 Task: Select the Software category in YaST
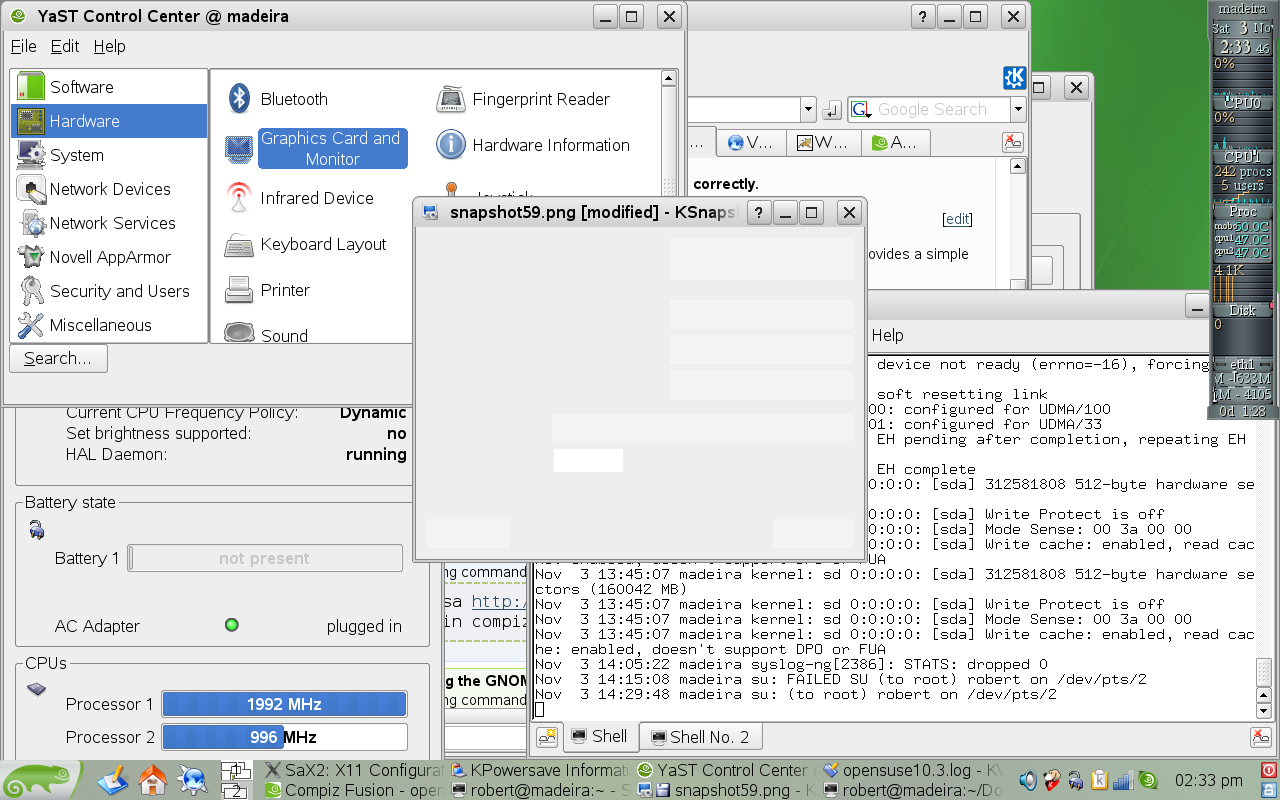pyautogui.click(x=109, y=87)
